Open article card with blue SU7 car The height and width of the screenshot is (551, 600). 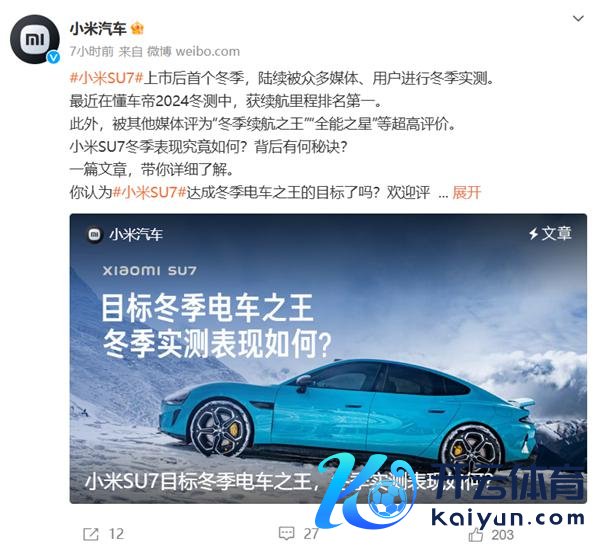pos(328,358)
